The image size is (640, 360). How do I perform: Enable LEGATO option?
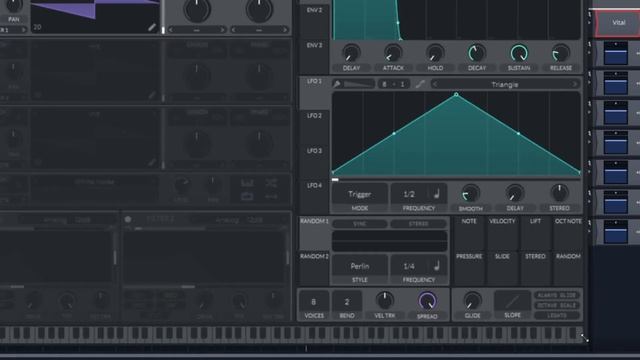click(x=556, y=316)
